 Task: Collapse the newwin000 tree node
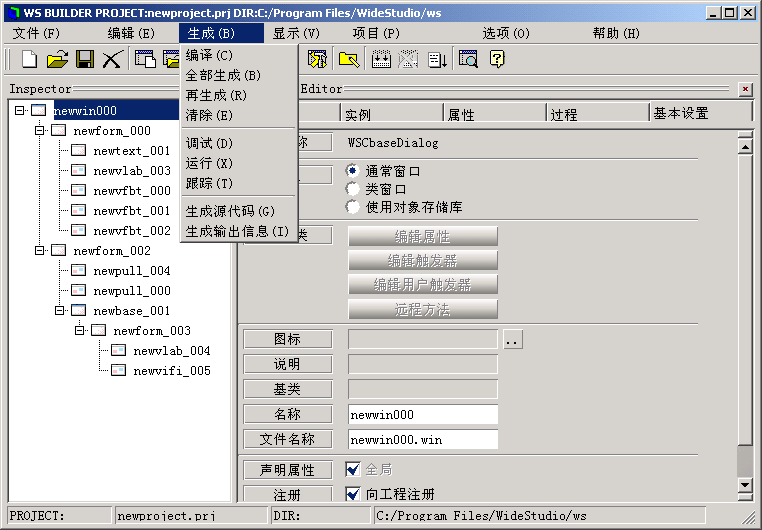click(x=19, y=110)
